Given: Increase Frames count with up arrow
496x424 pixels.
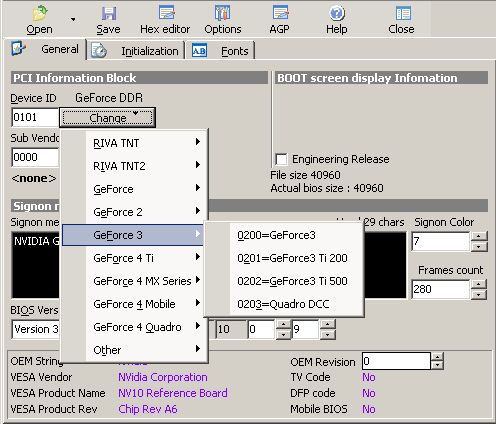Looking at the screenshot, I should point(479,284).
